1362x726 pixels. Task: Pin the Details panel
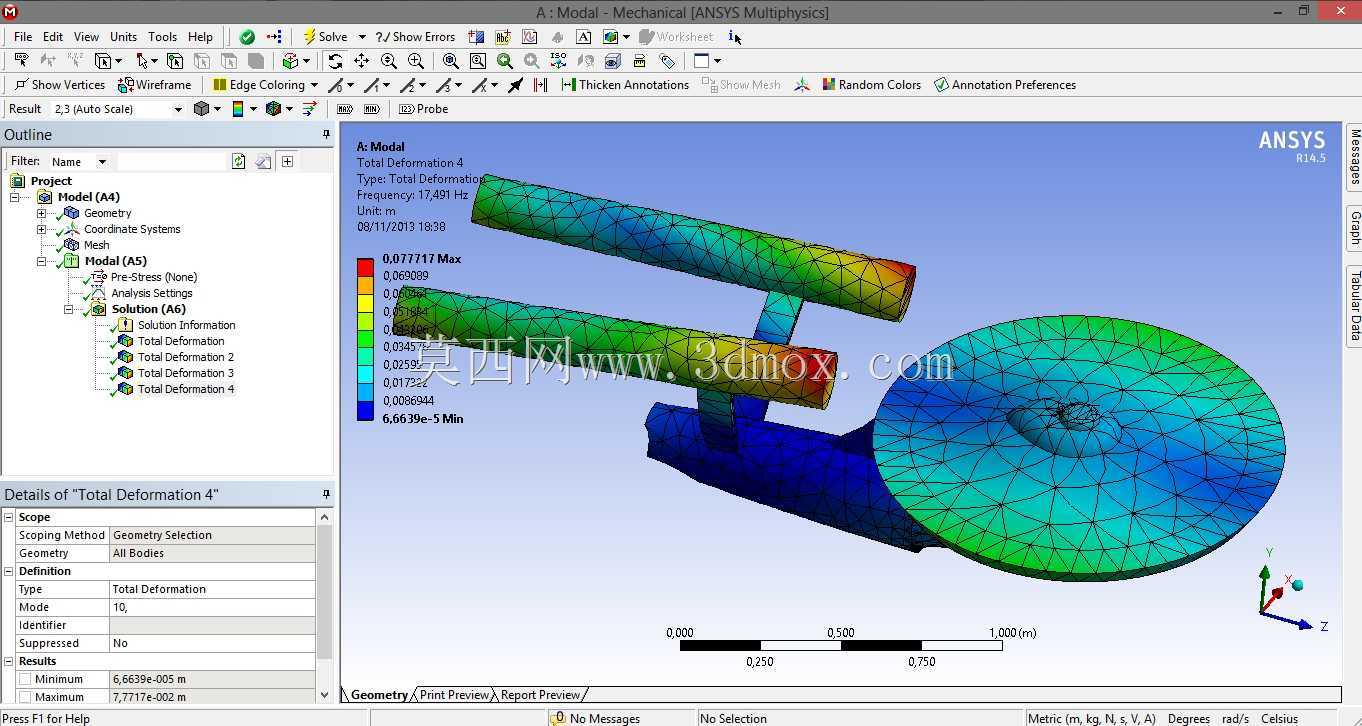pyautogui.click(x=326, y=494)
